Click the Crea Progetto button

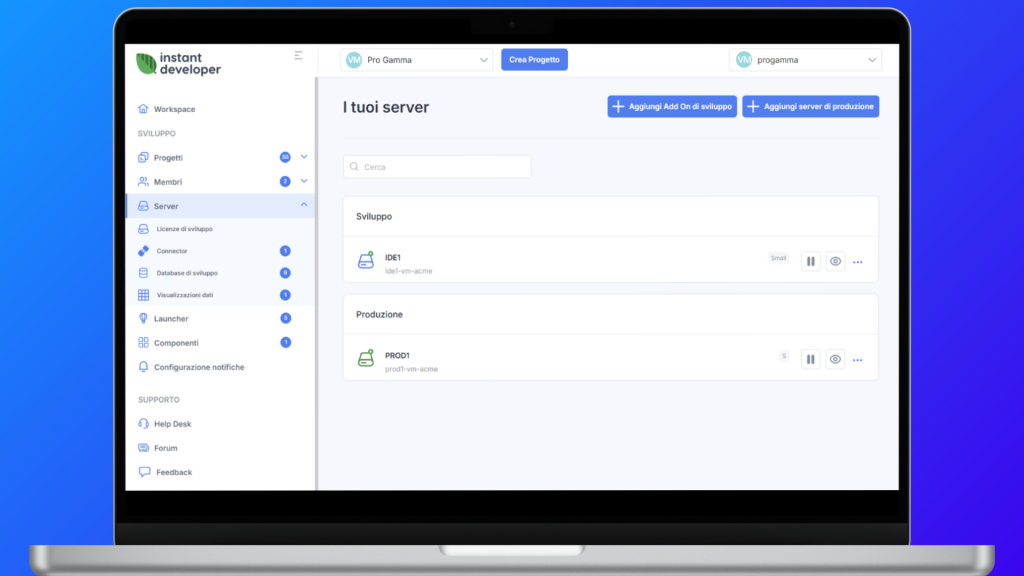(x=534, y=60)
